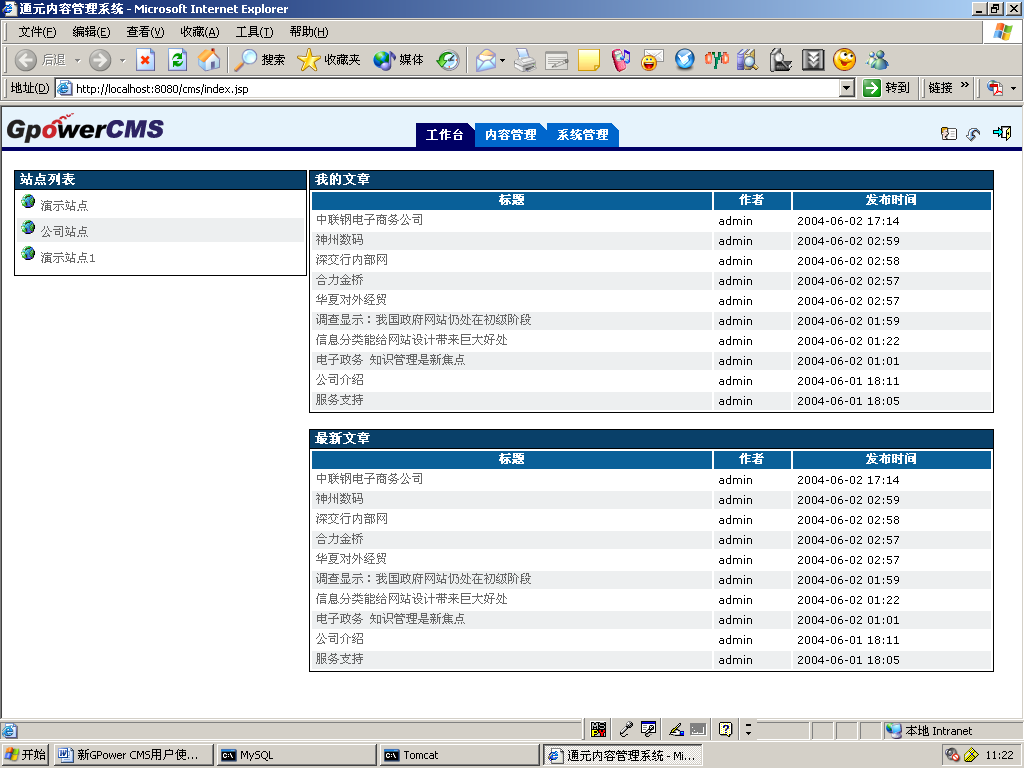Click the 媒体 toolbar icon
1024x768 pixels.
coord(384,60)
